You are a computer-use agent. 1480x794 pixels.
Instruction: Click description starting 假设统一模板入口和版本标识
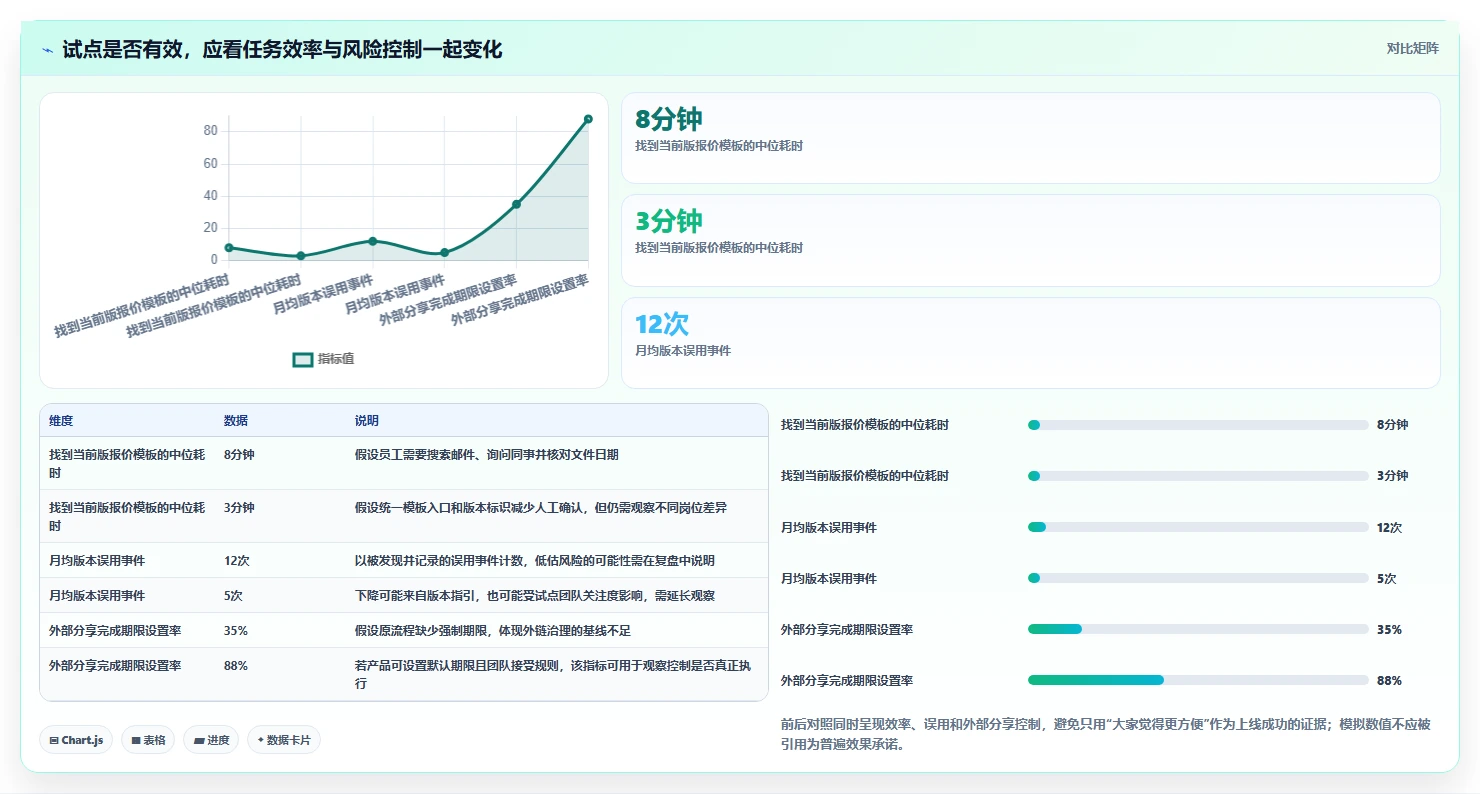pyautogui.click(x=541, y=507)
